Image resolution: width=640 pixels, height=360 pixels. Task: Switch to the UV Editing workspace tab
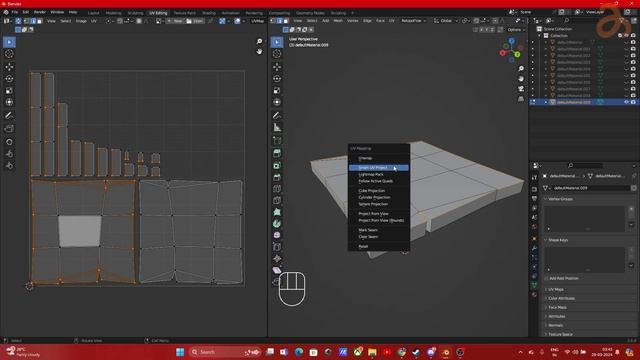tap(158, 13)
